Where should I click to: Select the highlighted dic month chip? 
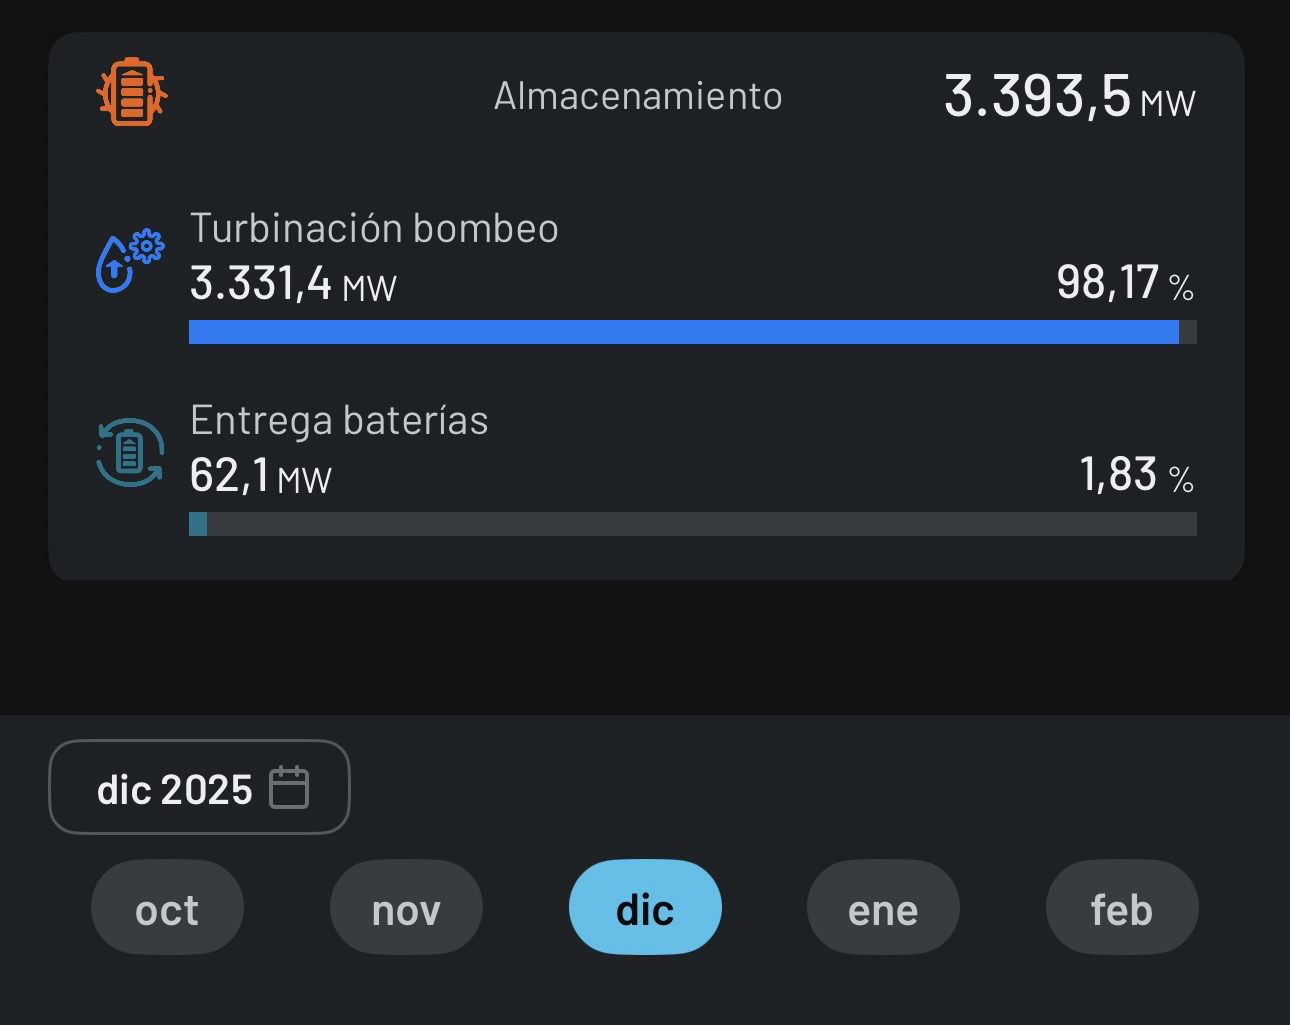click(x=645, y=908)
